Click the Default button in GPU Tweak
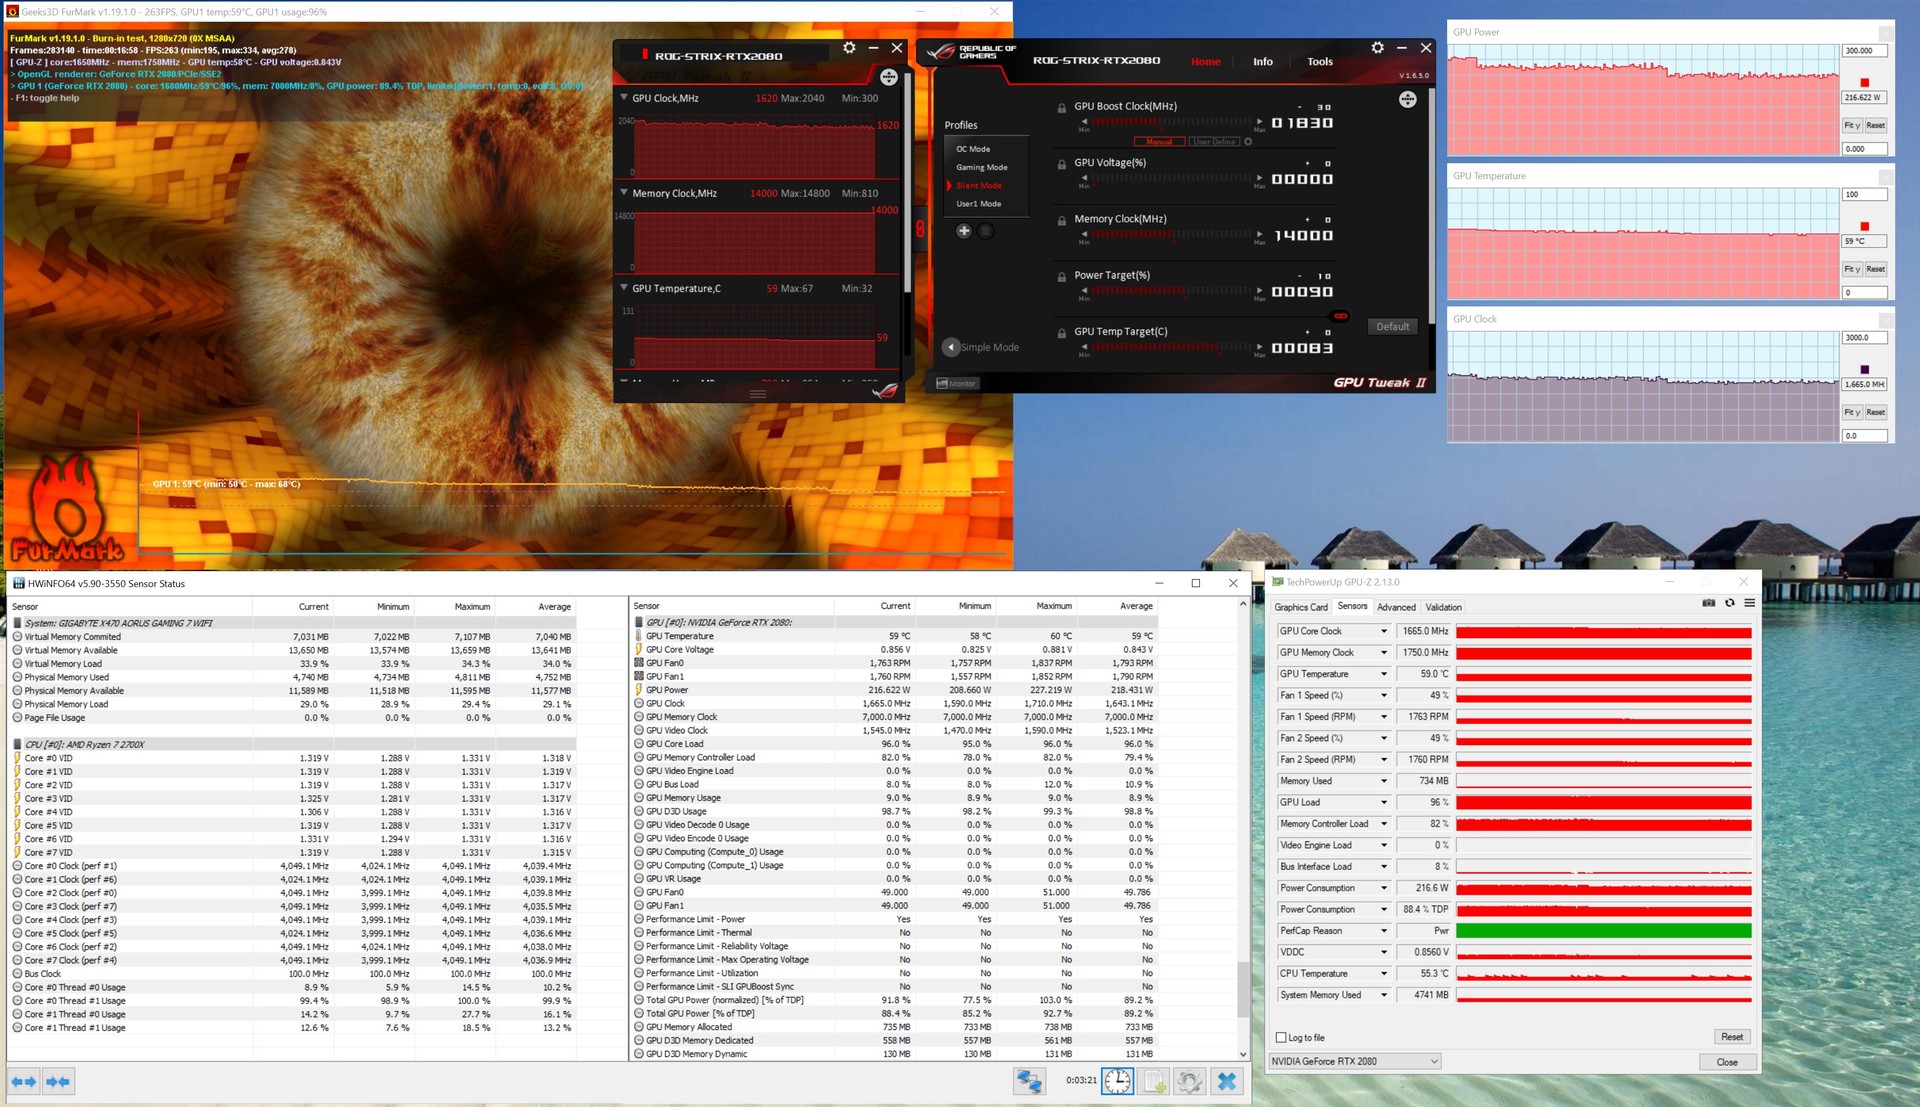1920x1107 pixels. (x=1392, y=327)
